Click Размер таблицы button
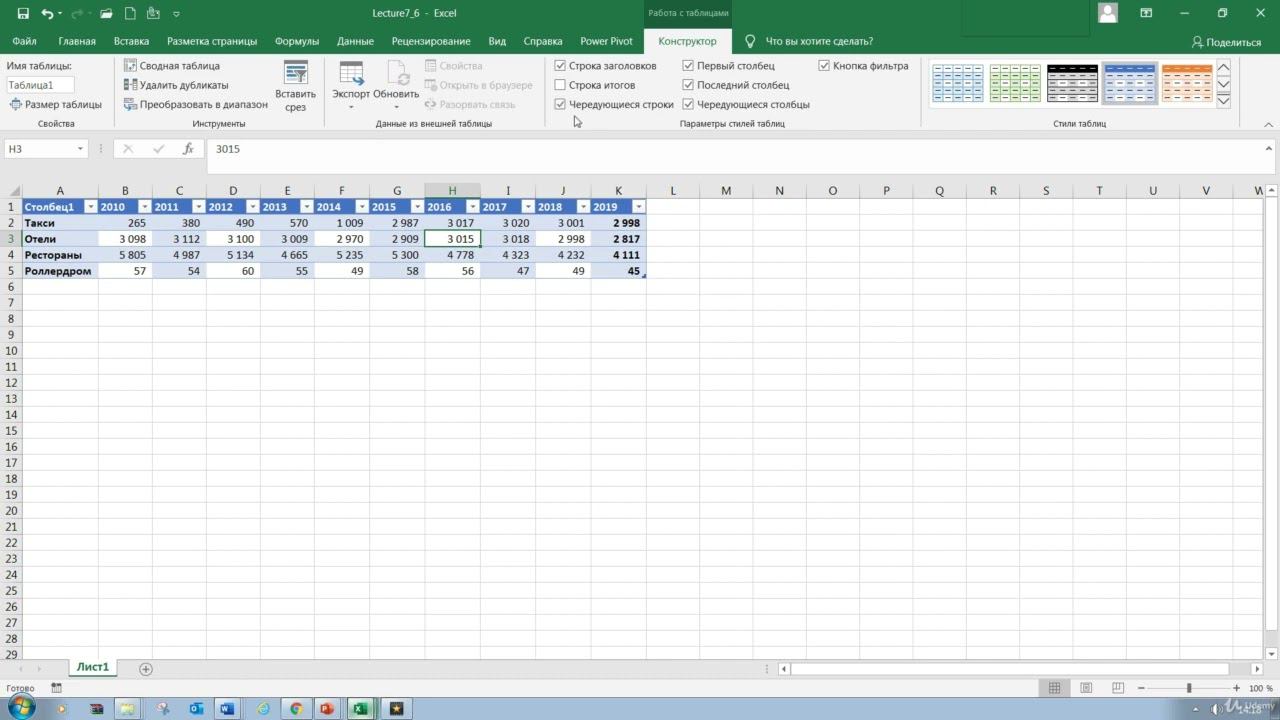This screenshot has height=720, width=1280. (56, 104)
